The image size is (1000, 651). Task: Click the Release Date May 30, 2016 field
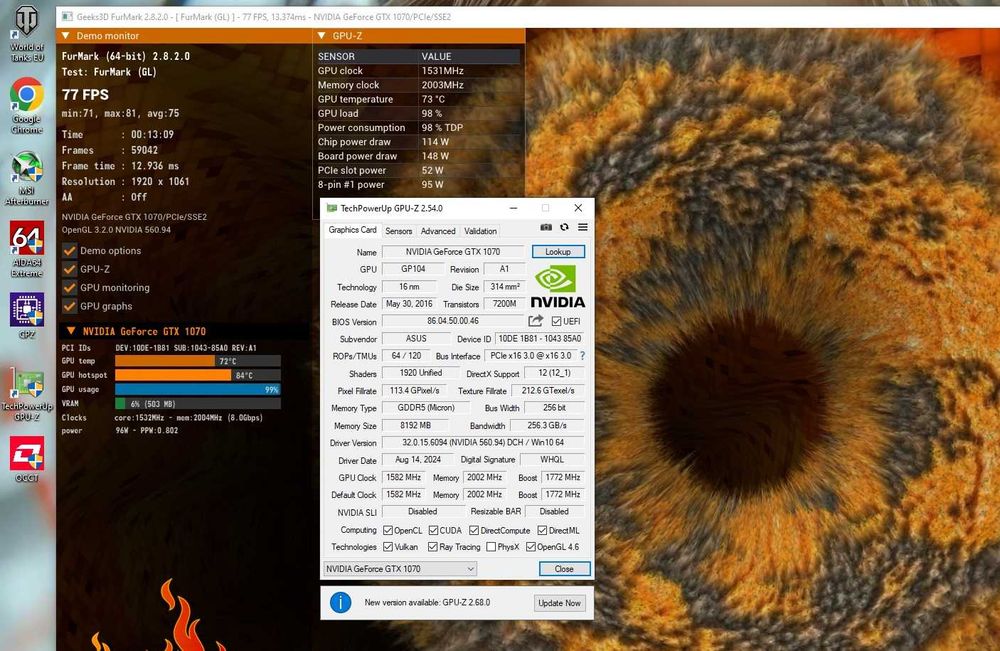point(409,304)
